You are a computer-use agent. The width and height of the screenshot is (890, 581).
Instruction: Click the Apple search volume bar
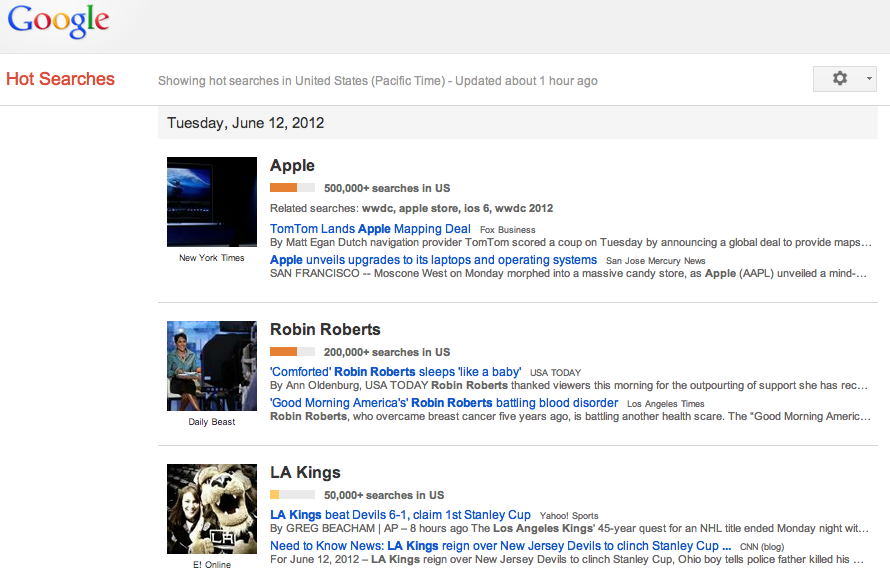coord(292,188)
